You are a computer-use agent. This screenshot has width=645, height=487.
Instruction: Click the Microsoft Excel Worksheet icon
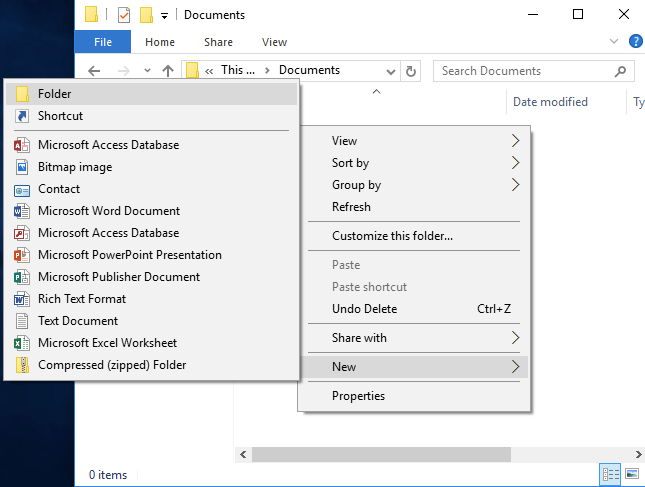tap(22, 343)
